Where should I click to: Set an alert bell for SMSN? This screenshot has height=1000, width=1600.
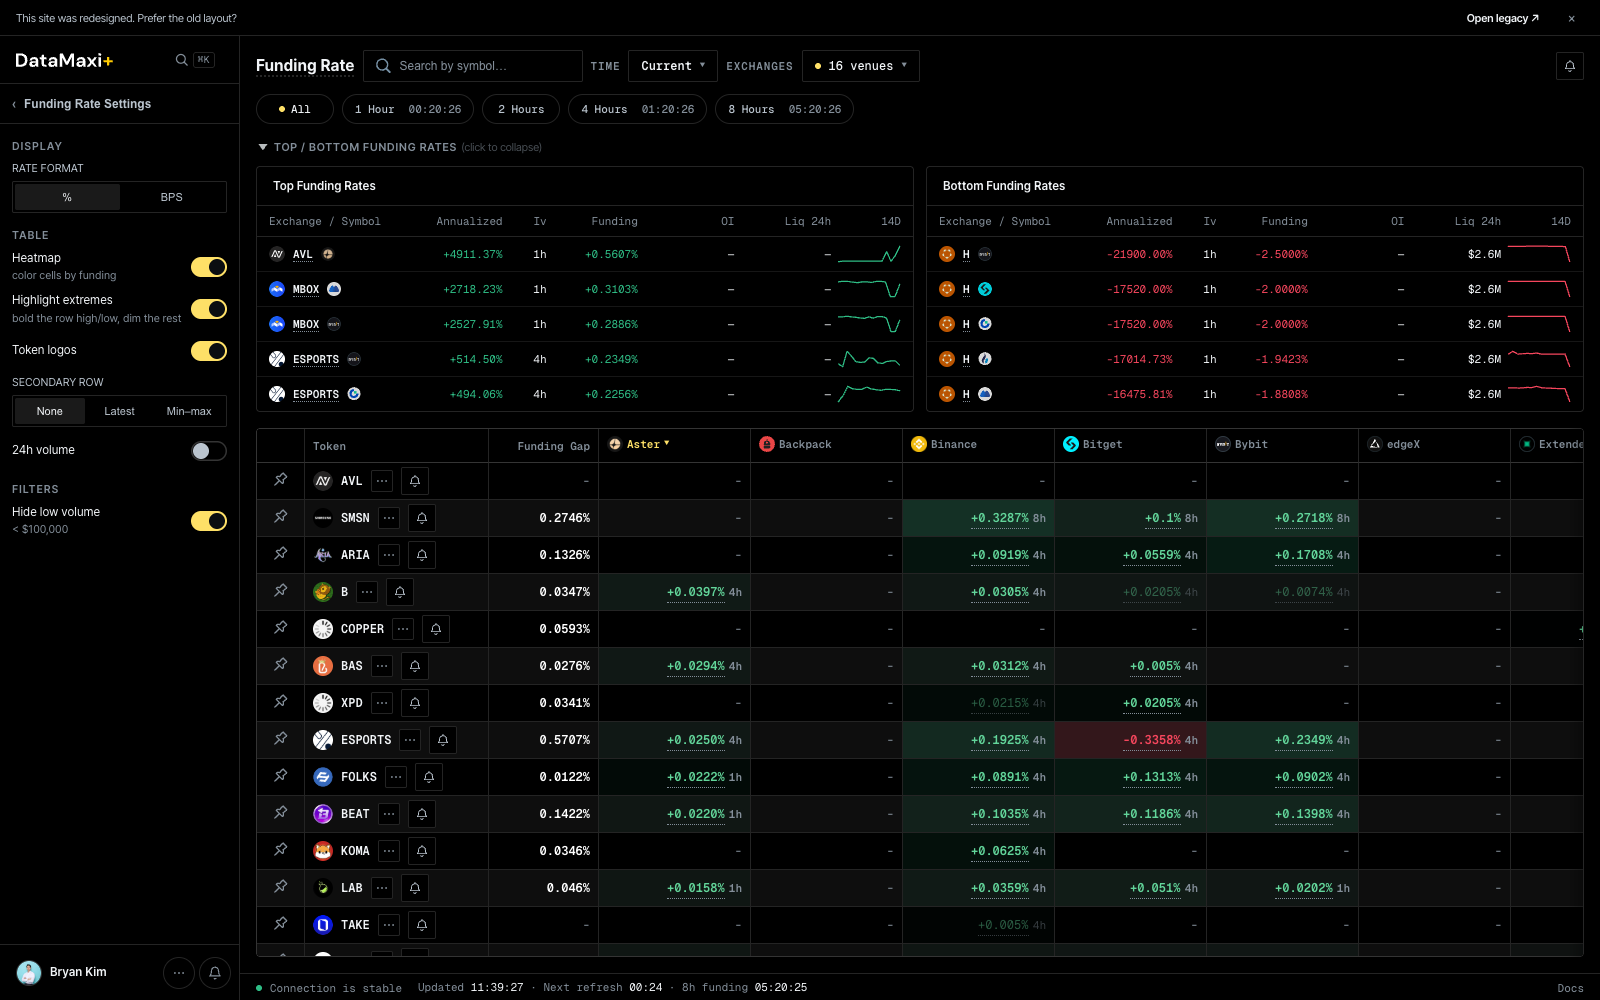point(422,518)
